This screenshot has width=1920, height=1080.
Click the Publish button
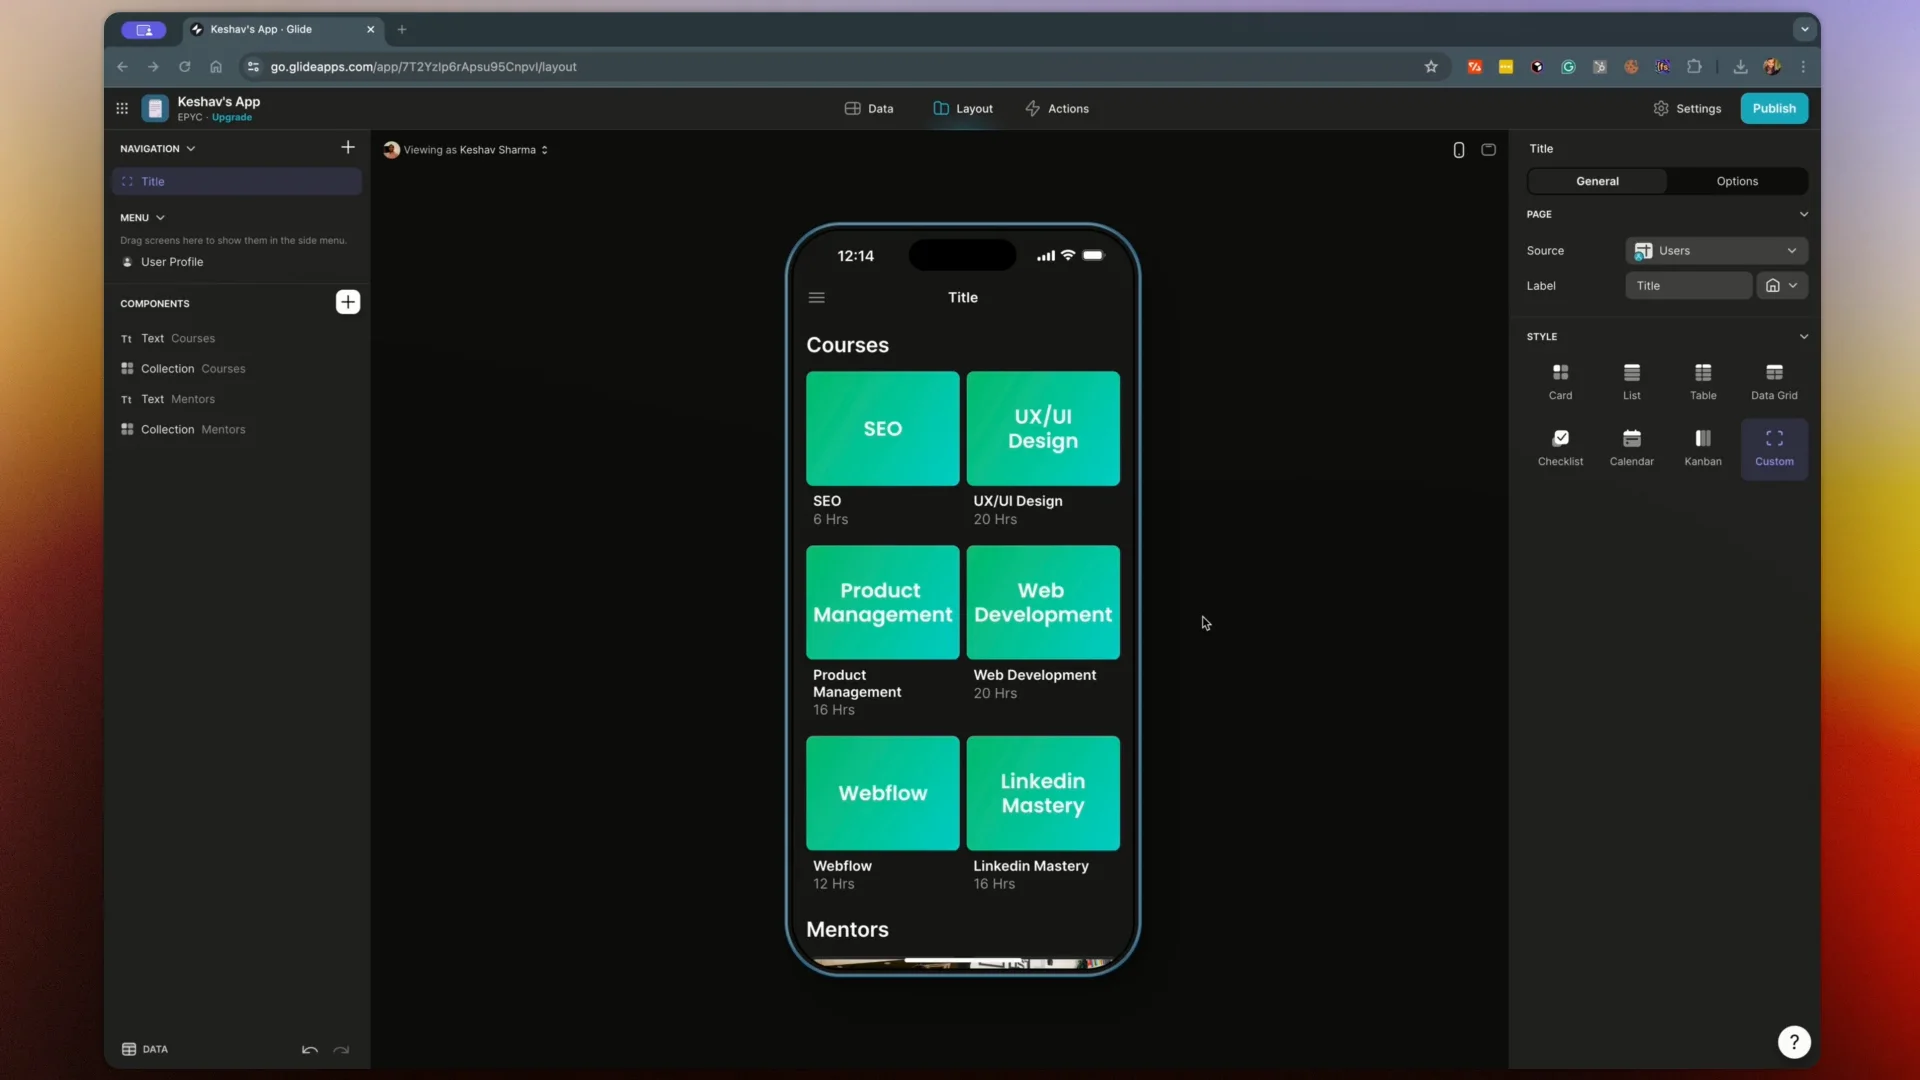(1775, 108)
